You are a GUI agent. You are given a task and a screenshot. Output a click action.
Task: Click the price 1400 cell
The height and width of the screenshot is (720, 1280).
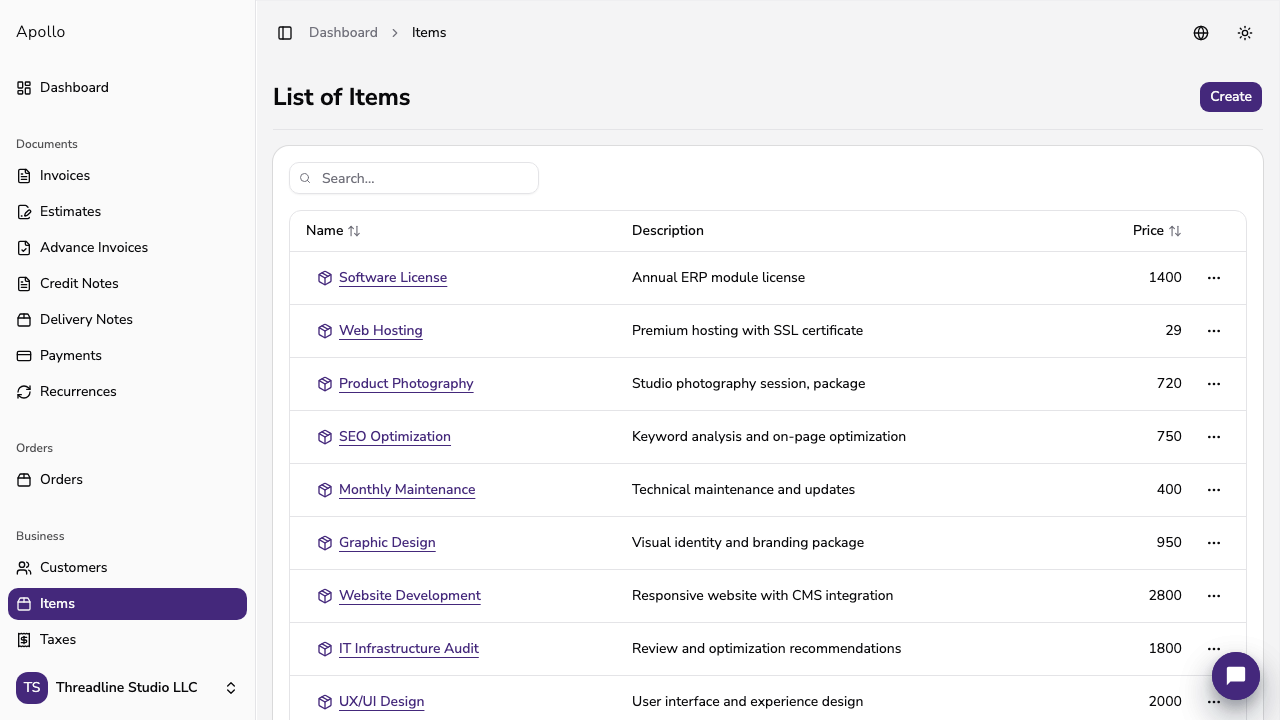tap(1165, 278)
